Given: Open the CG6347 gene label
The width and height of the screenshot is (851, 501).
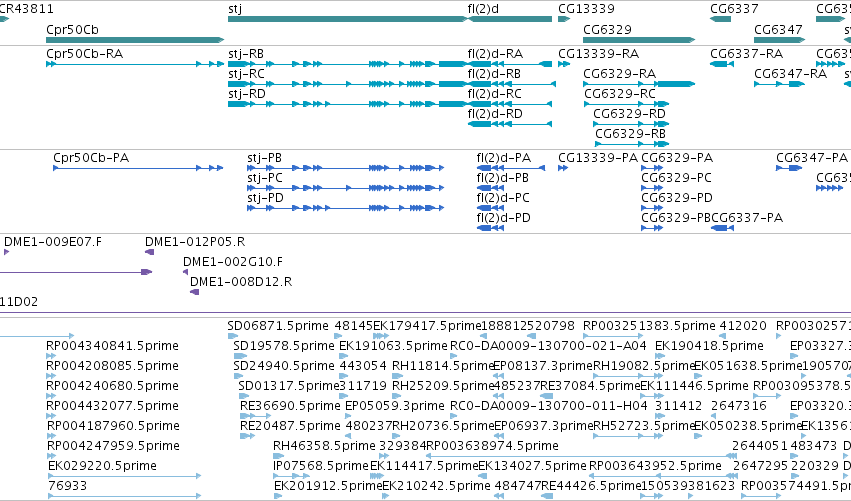Looking at the screenshot, I should (778, 30).
